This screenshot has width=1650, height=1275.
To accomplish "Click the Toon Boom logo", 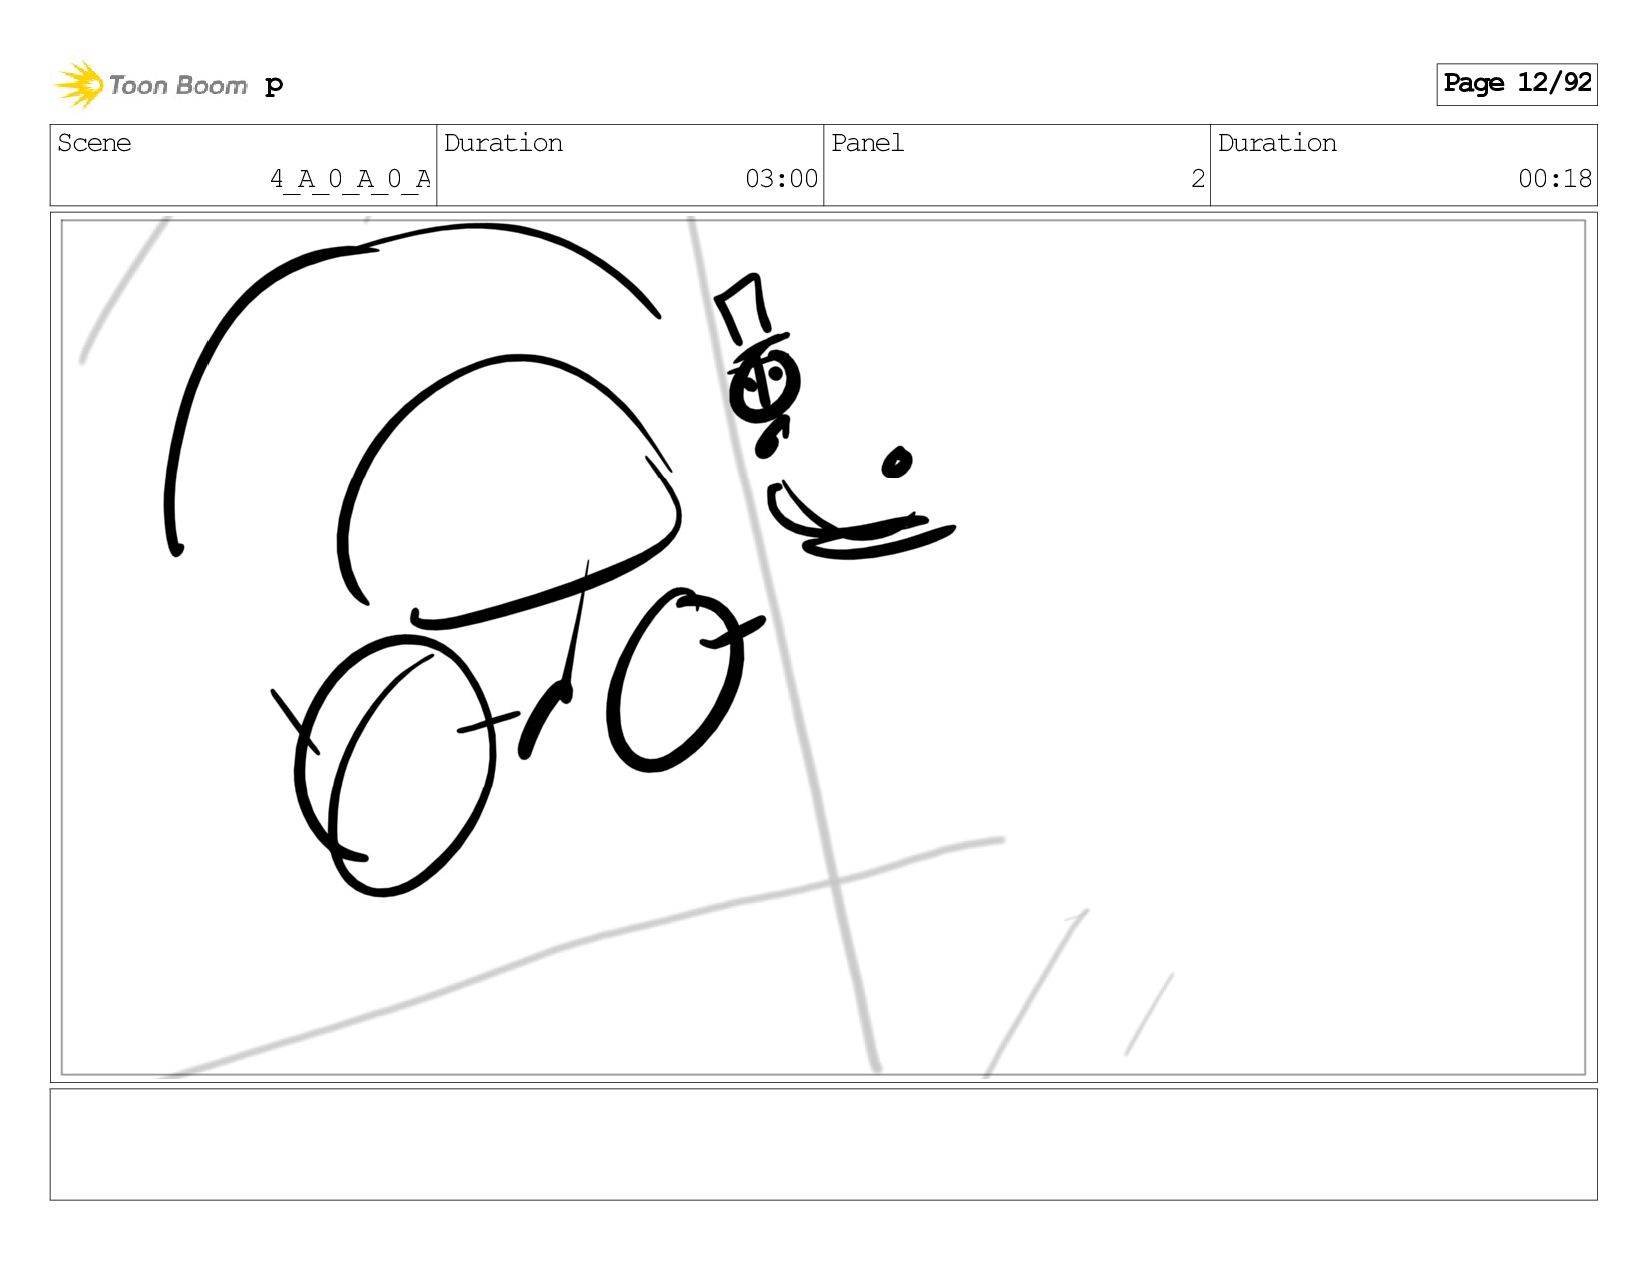I will pos(150,85).
